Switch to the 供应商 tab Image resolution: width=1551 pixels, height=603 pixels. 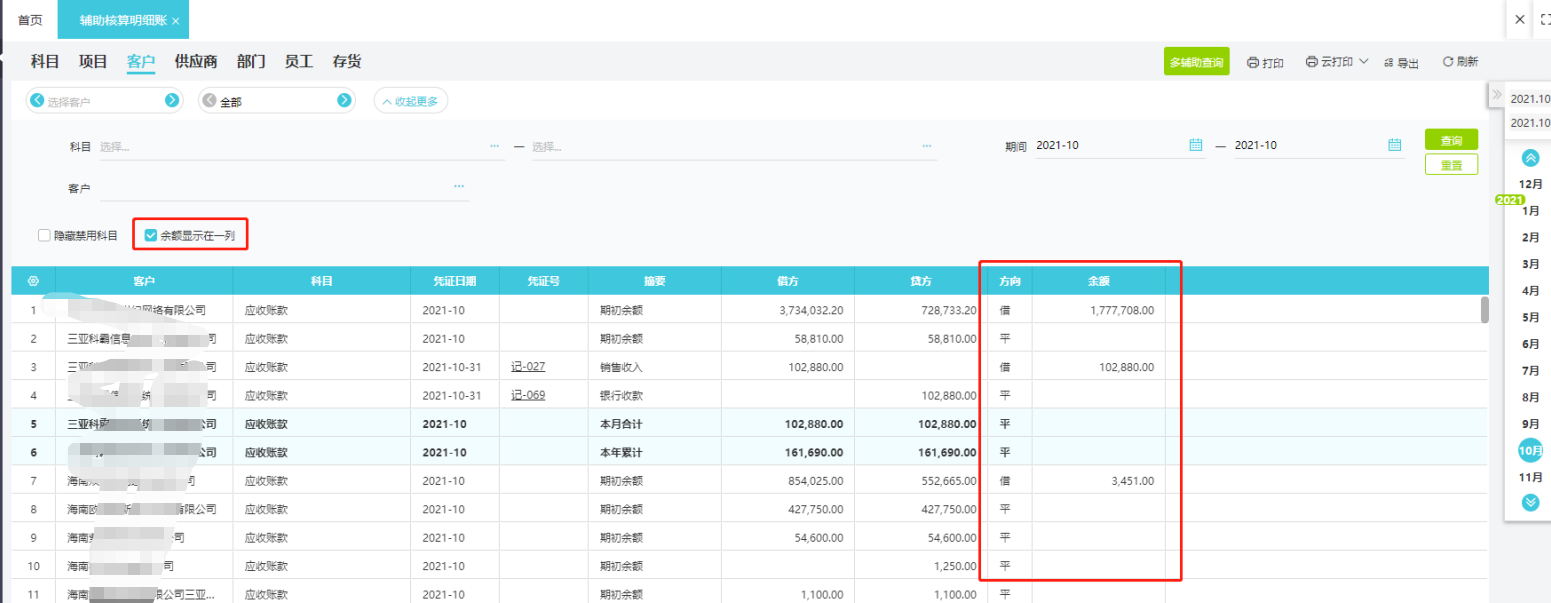pos(195,62)
